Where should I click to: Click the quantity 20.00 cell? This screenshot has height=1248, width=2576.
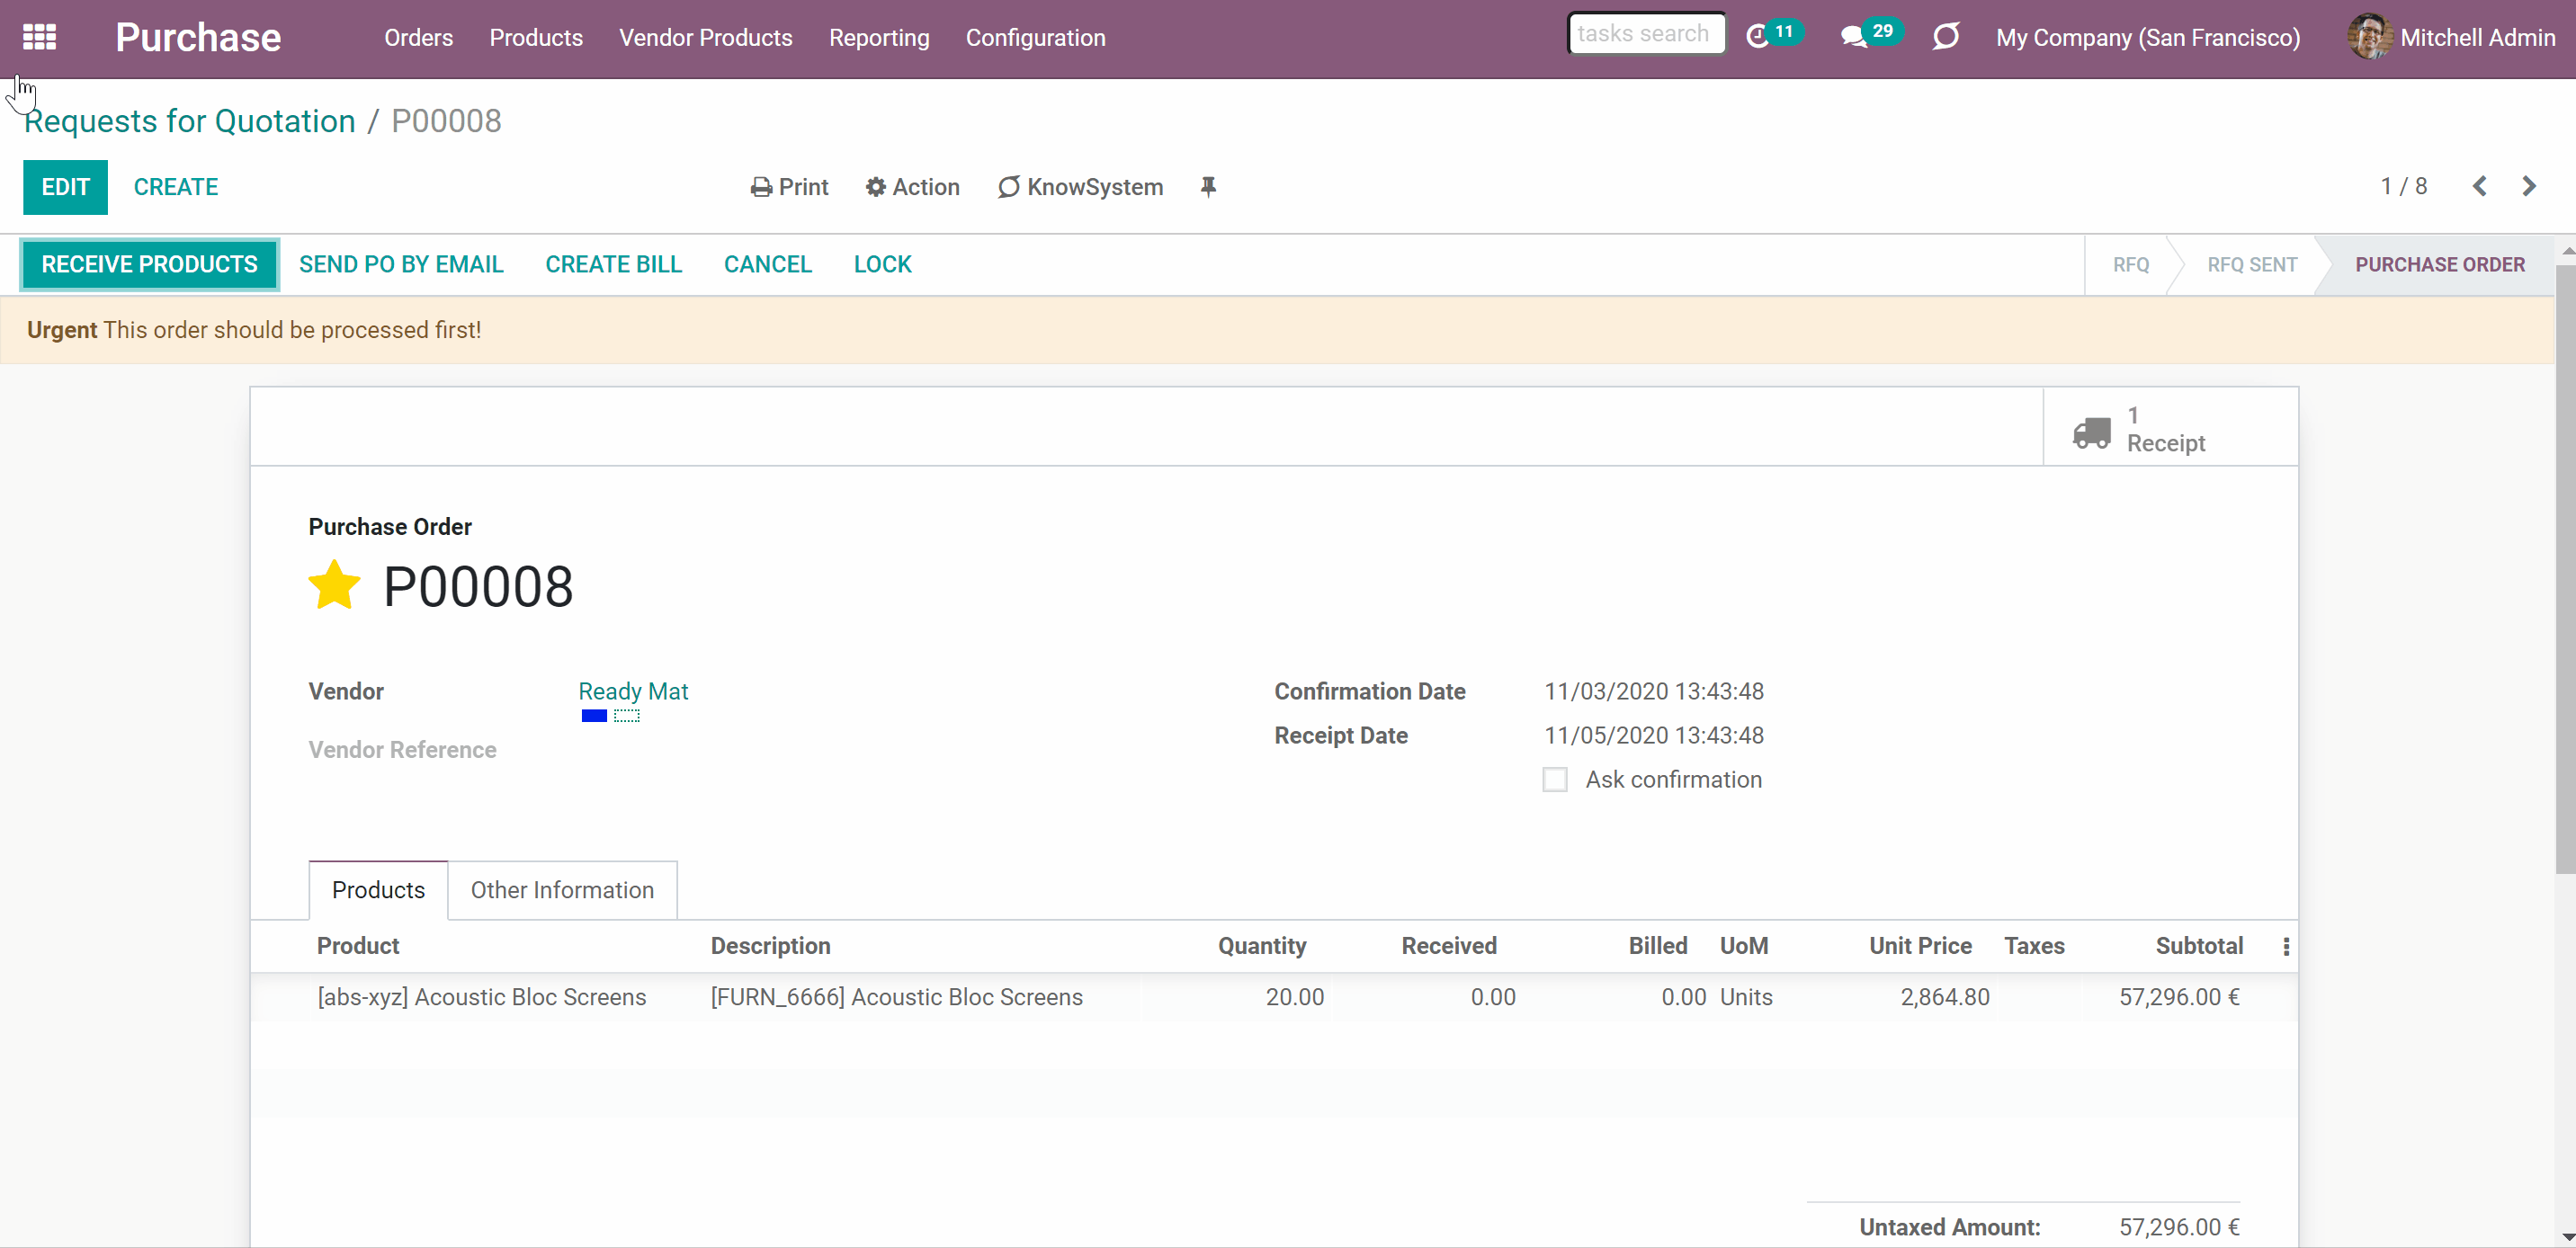point(1294,997)
